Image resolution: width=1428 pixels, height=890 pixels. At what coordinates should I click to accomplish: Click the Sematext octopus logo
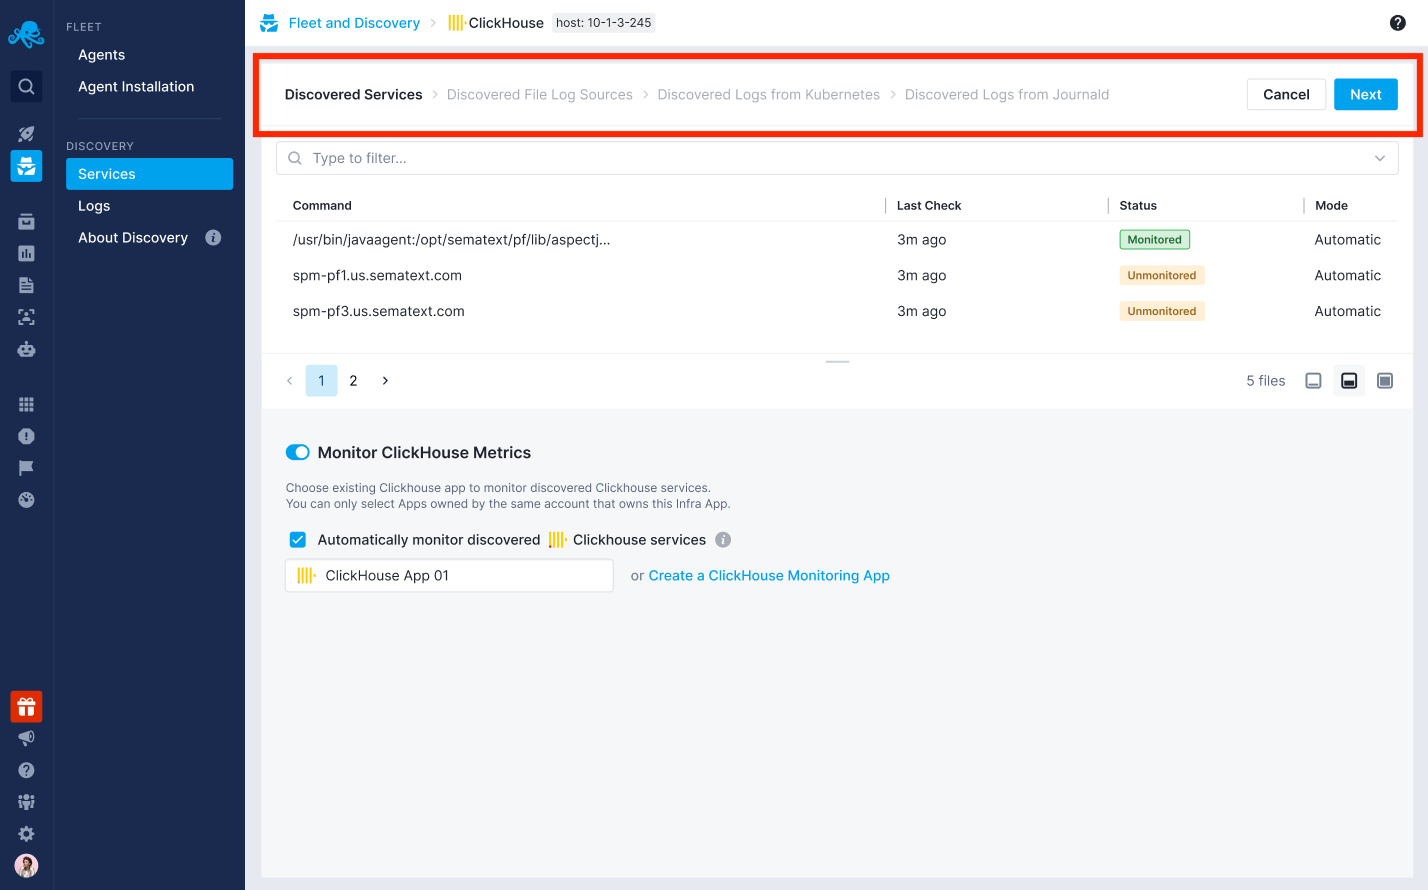coord(26,33)
